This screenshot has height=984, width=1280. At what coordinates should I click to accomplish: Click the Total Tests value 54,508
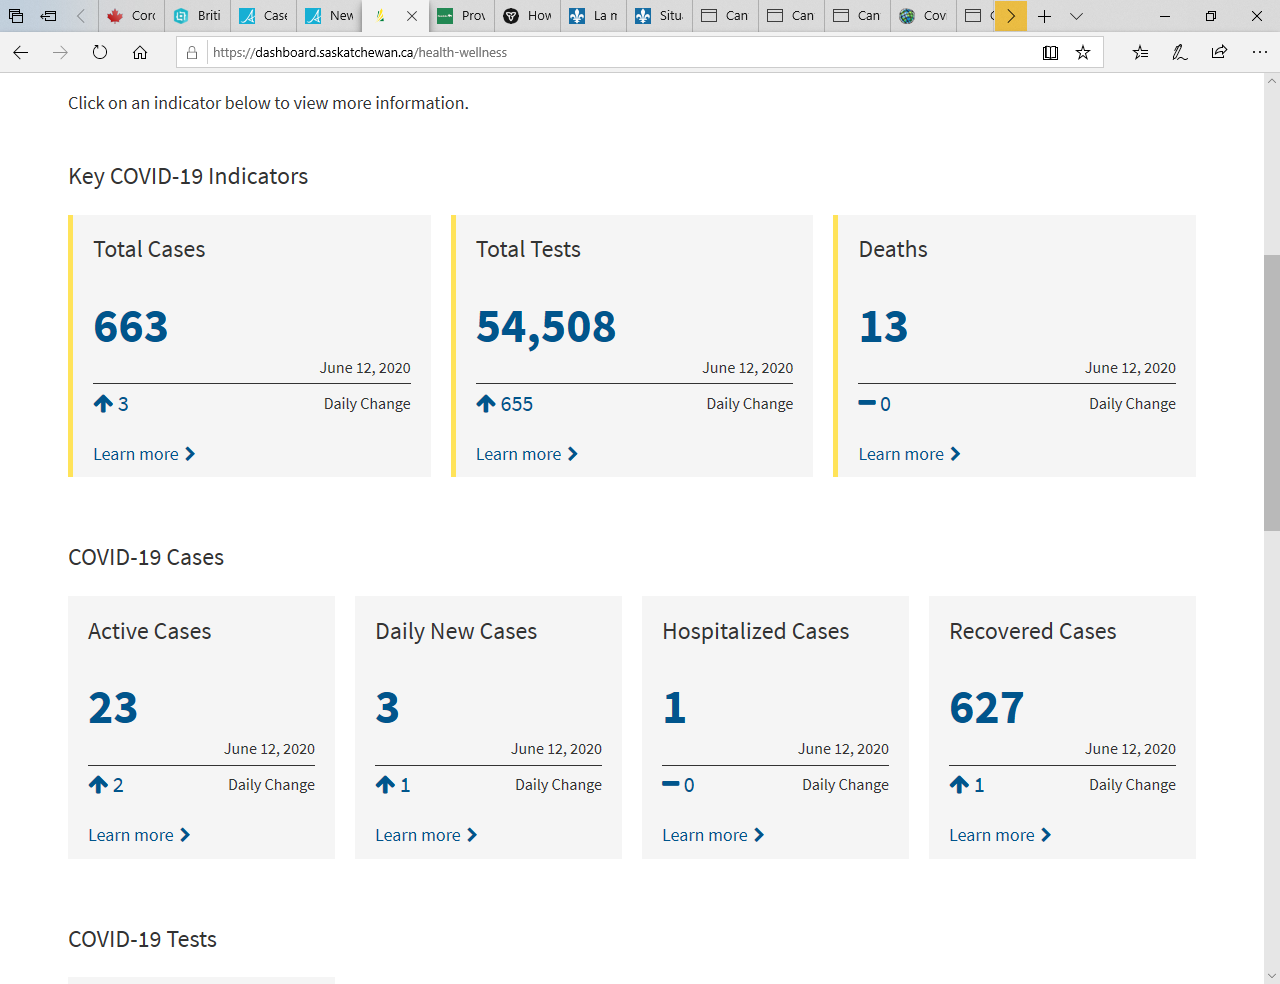pos(546,327)
